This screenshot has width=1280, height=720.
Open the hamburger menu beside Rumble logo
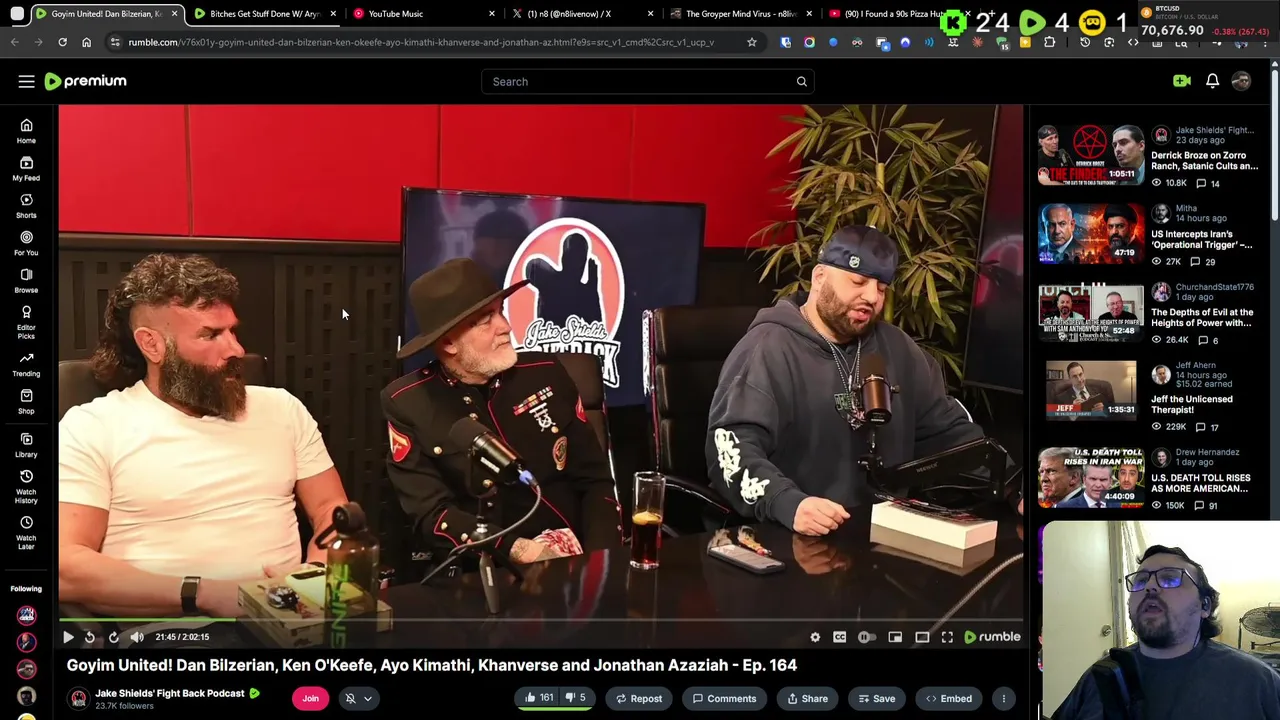point(26,81)
